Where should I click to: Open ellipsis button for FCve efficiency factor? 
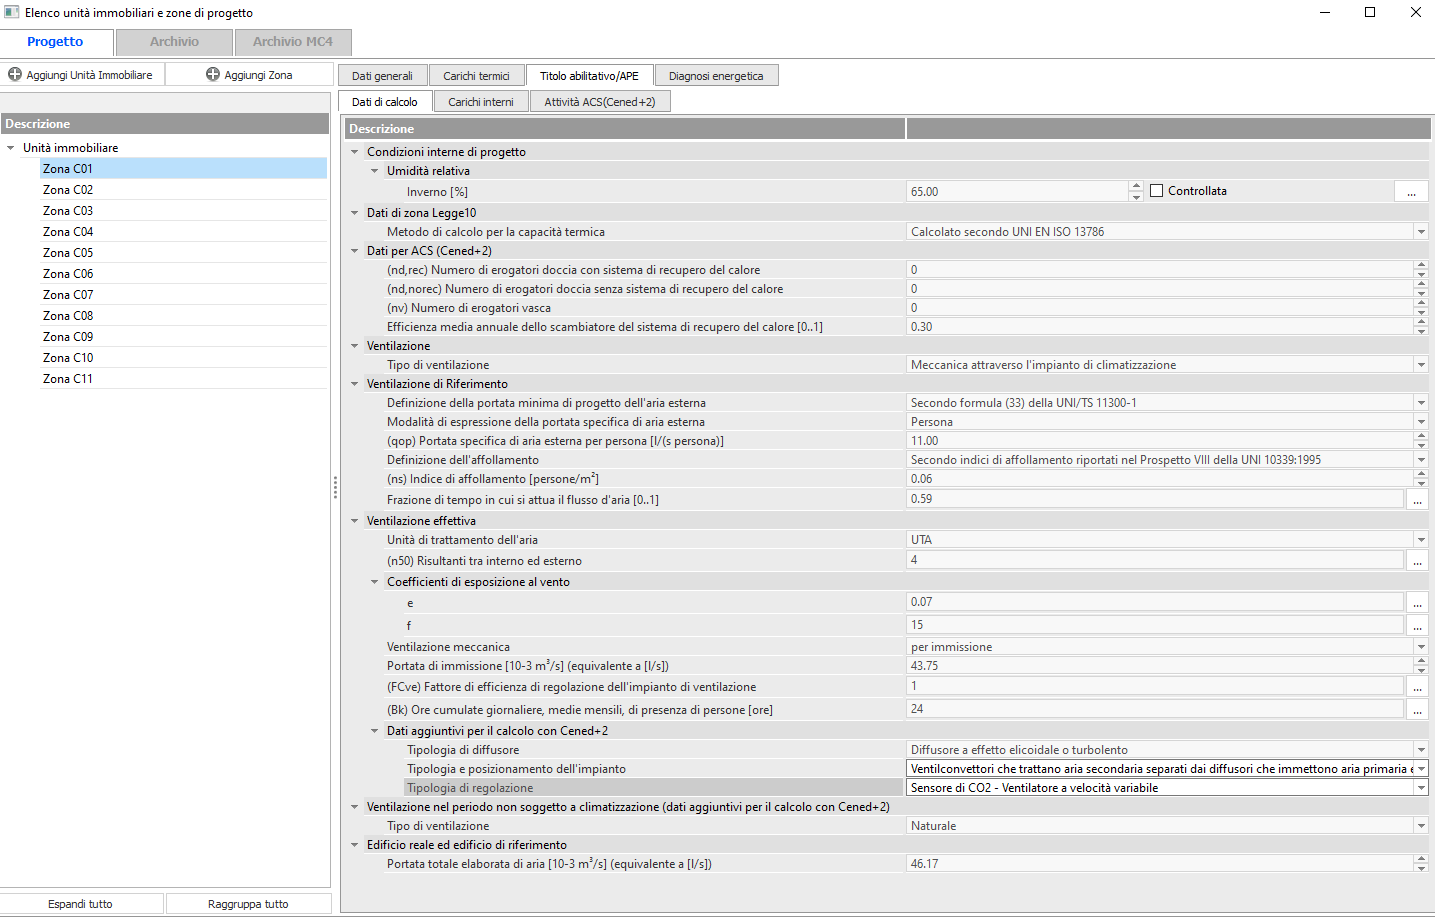point(1417,687)
